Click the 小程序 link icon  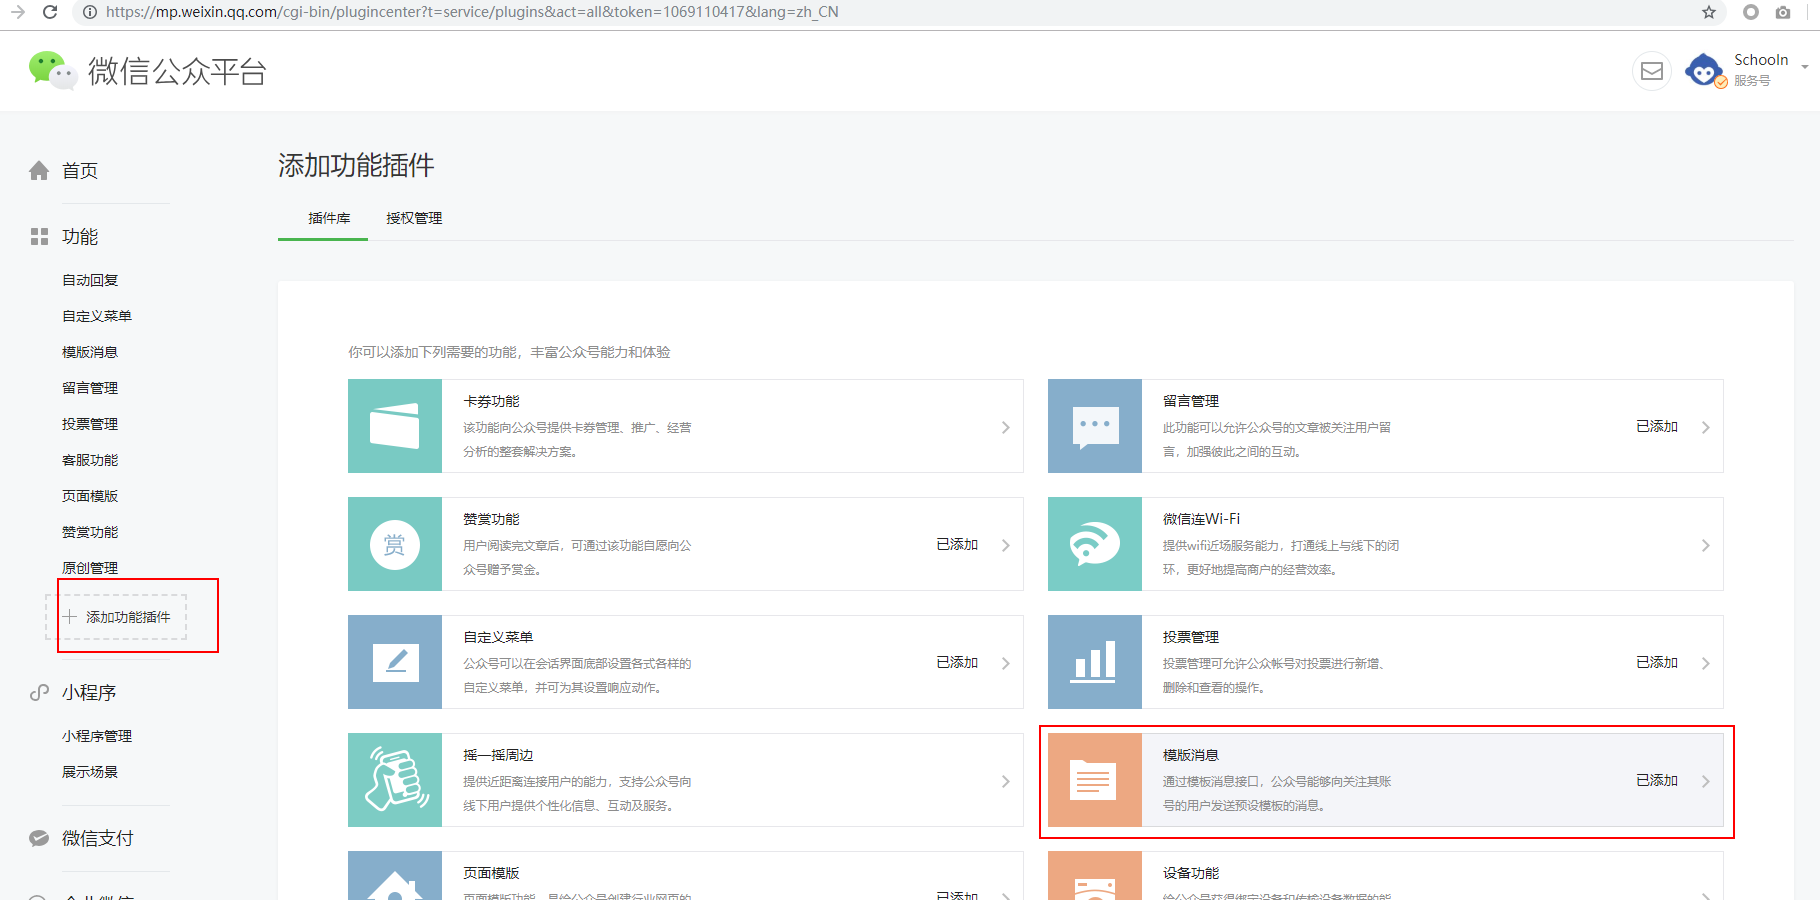[39, 692]
